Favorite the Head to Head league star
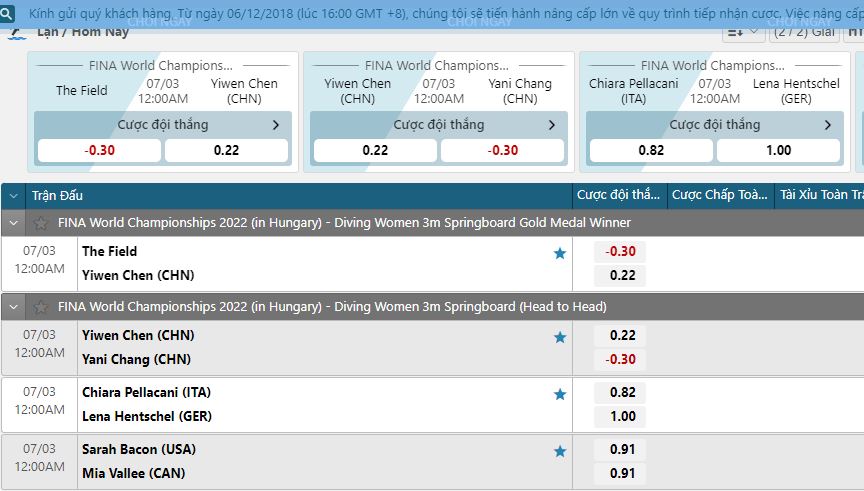This screenshot has height=491, width=864. click(x=40, y=307)
